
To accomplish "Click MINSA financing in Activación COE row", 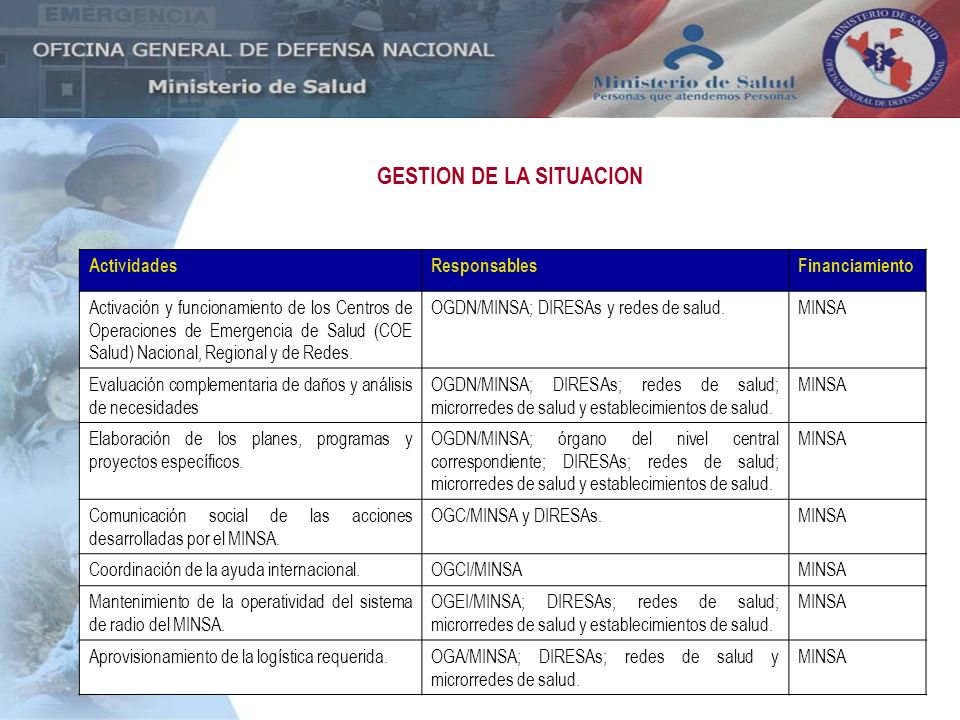I will 857,329.
